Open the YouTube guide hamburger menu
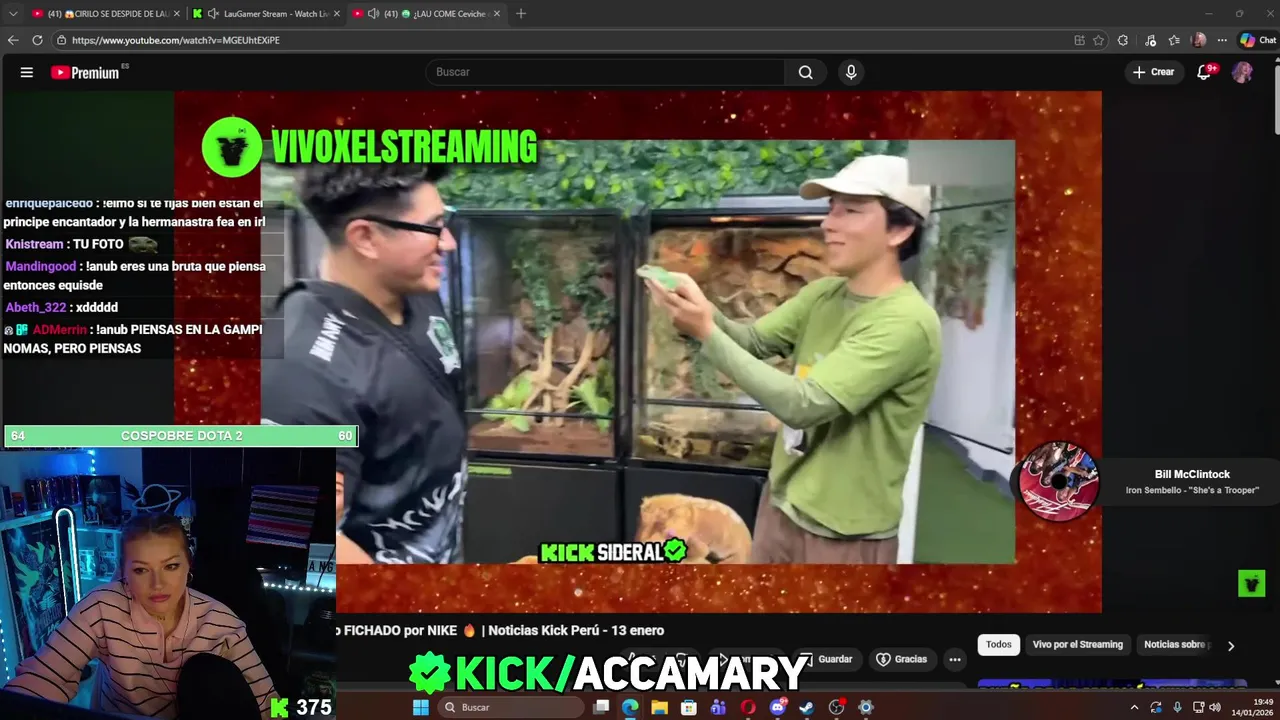1280x720 pixels. (27, 72)
